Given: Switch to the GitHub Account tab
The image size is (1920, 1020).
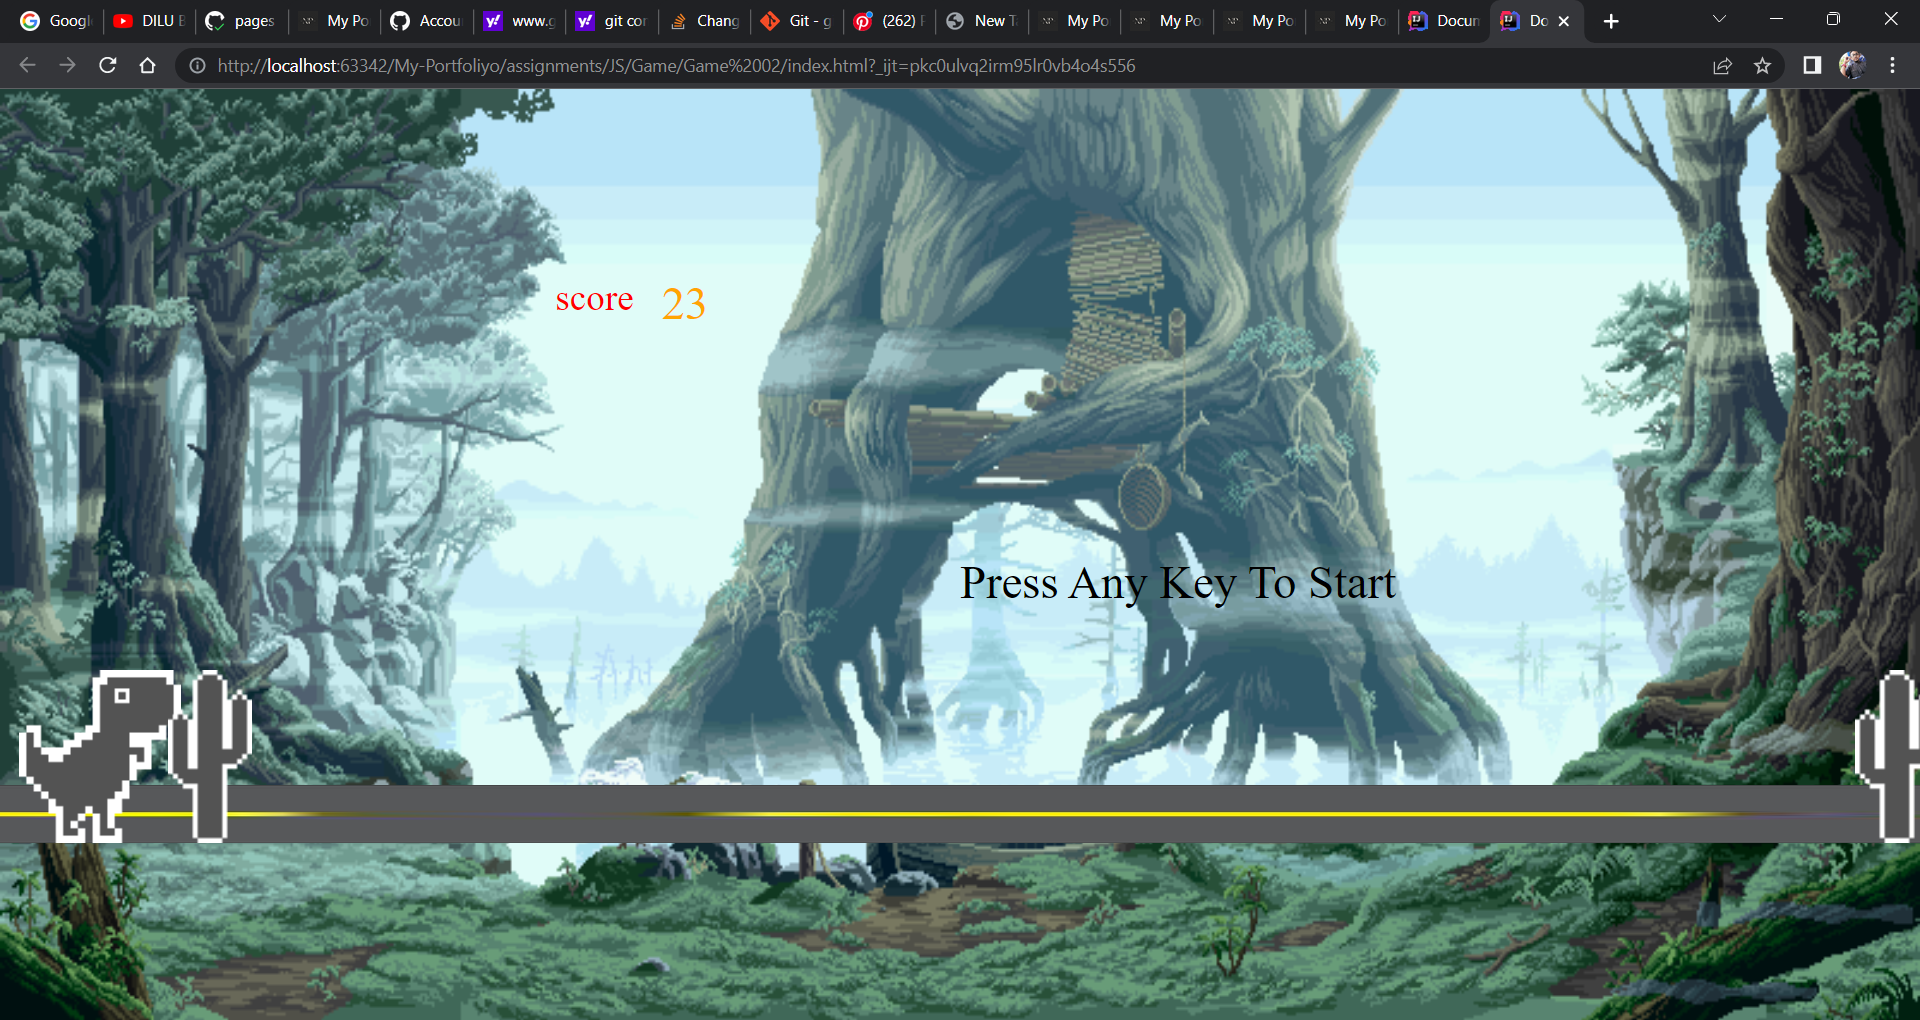Looking at the screenshot, I should pos(427,21).
